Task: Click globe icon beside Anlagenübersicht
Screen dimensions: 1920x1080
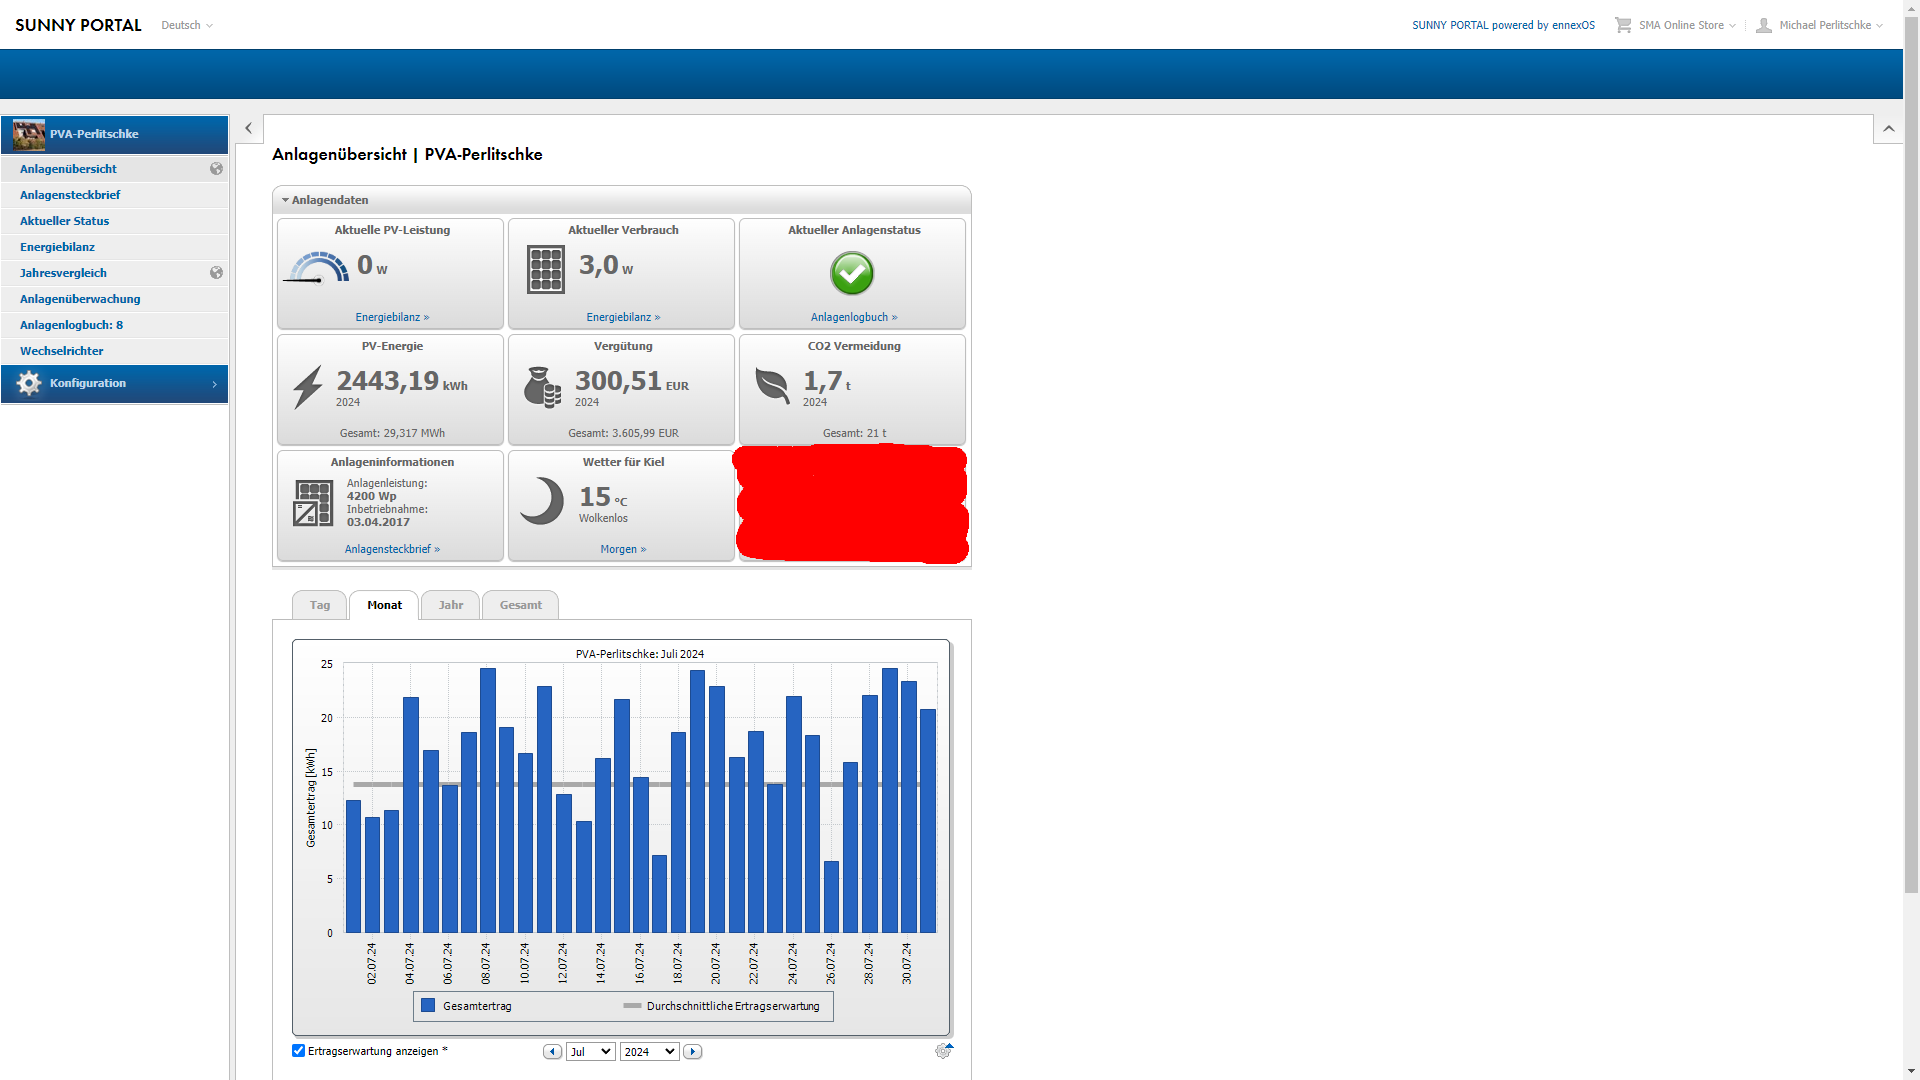Action: pyautogui.click(x=216, y=169)
